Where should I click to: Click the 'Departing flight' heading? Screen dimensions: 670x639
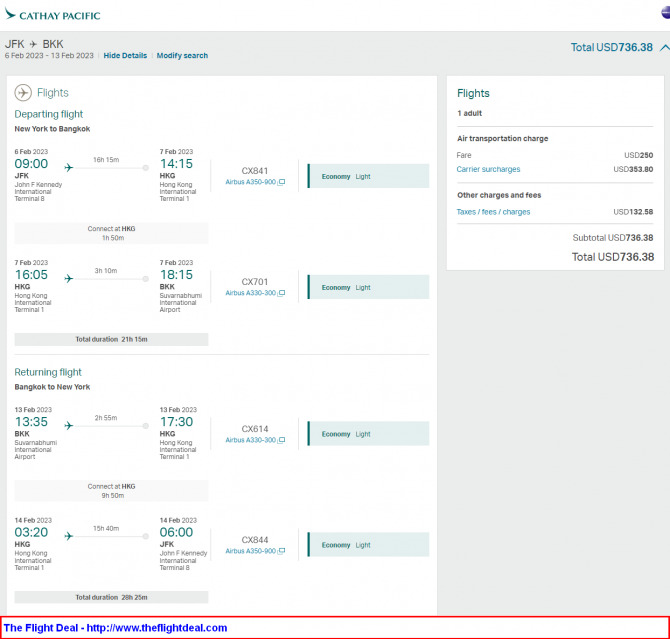tap(49, 114)
